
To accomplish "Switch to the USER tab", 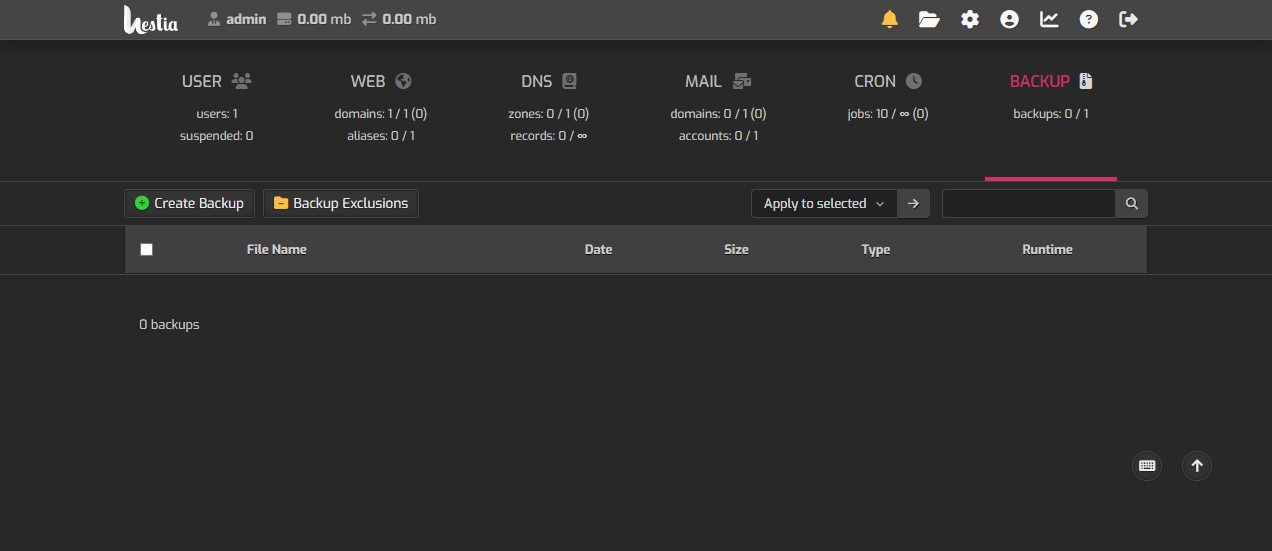I will pos(216,82).
